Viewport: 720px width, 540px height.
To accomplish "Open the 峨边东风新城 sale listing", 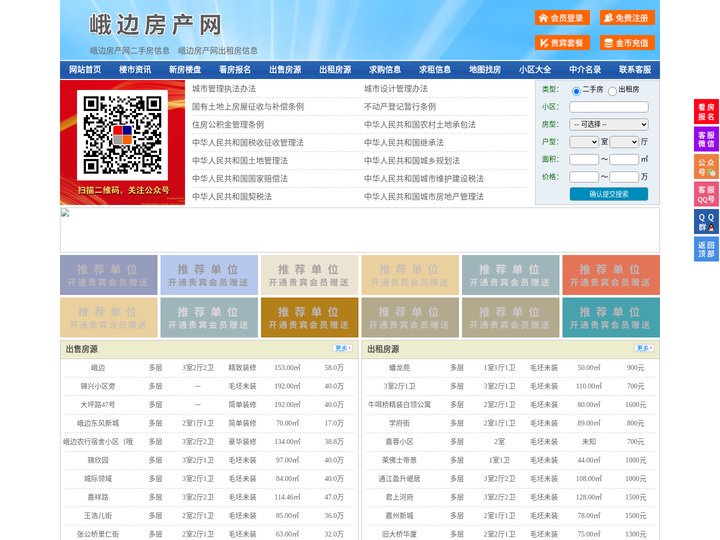I will [98, 423].
